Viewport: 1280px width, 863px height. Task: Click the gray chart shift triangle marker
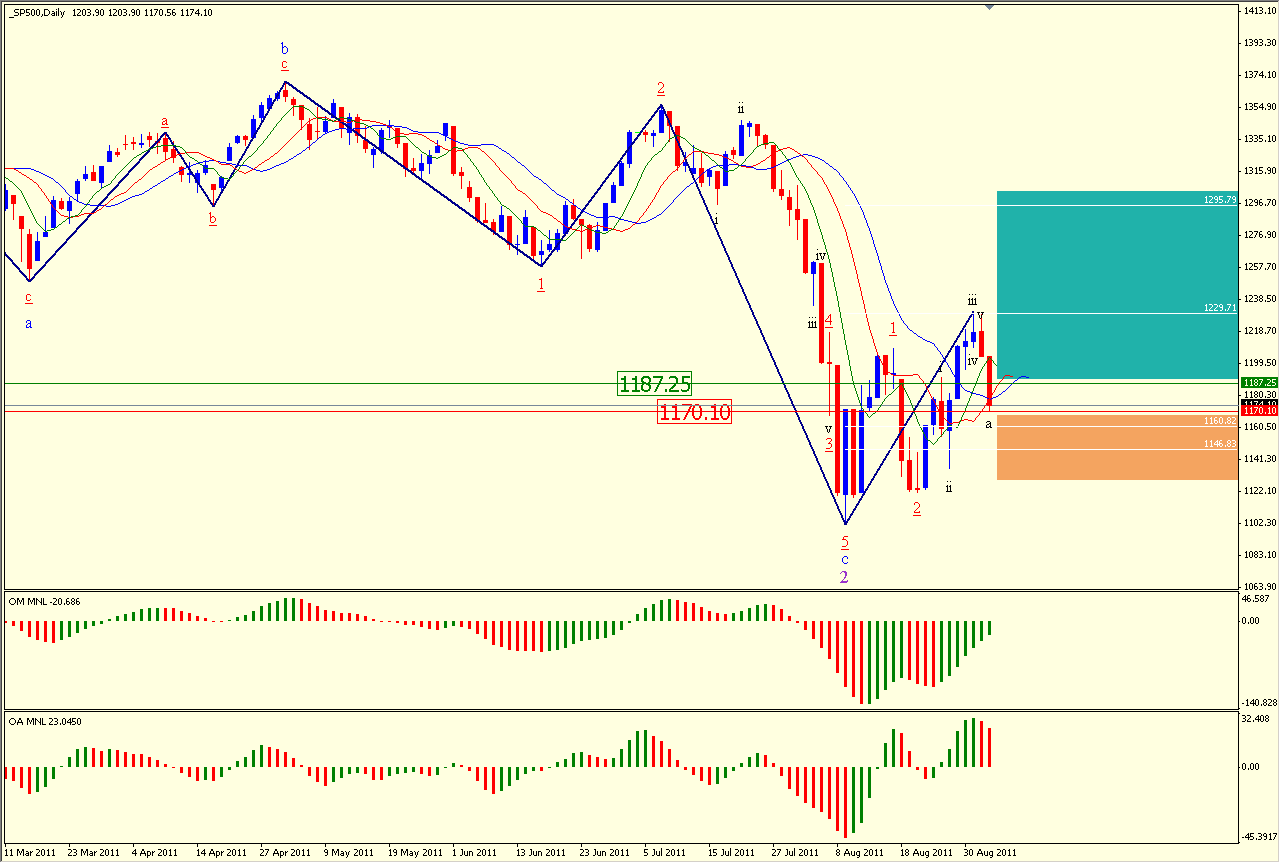(989, 8)
